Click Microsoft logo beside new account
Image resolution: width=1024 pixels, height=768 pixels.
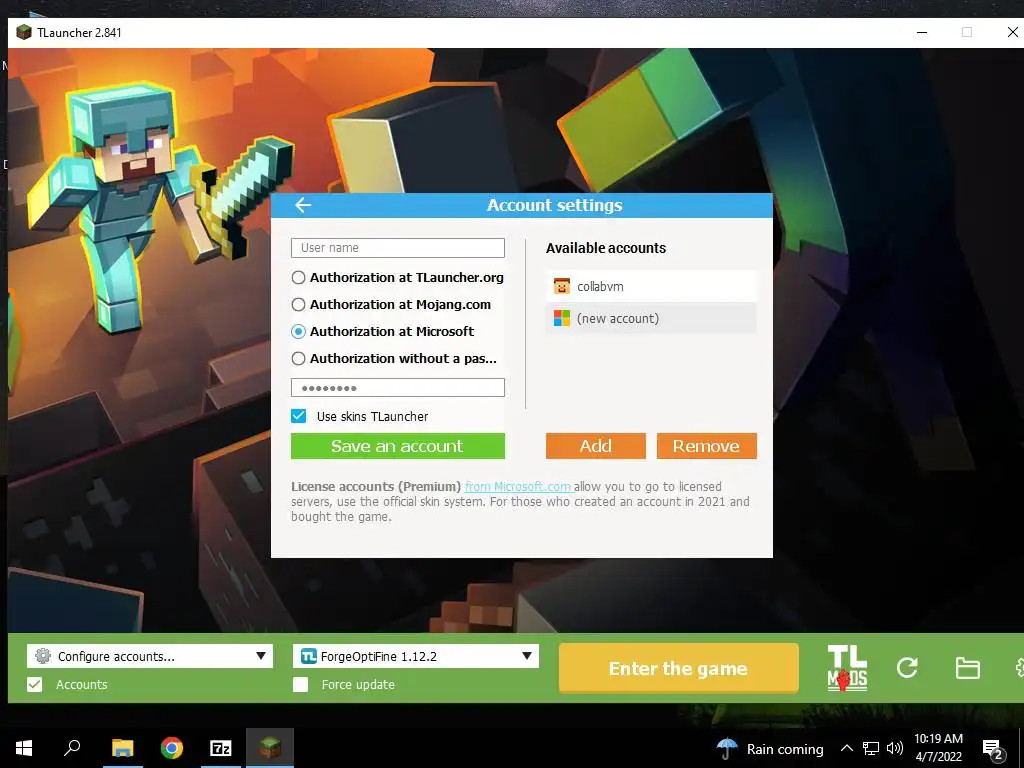click(x=562, y=319)
